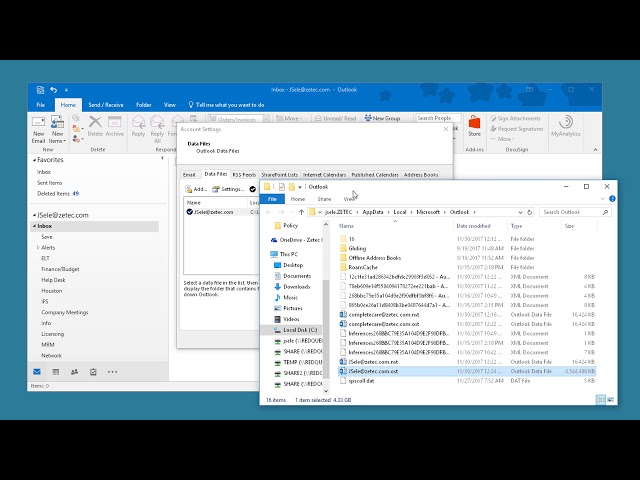This screenshot has width=640, height=480.
Task: Click Settings in Account Settings toolbar
Action: (x=228, y=189)
